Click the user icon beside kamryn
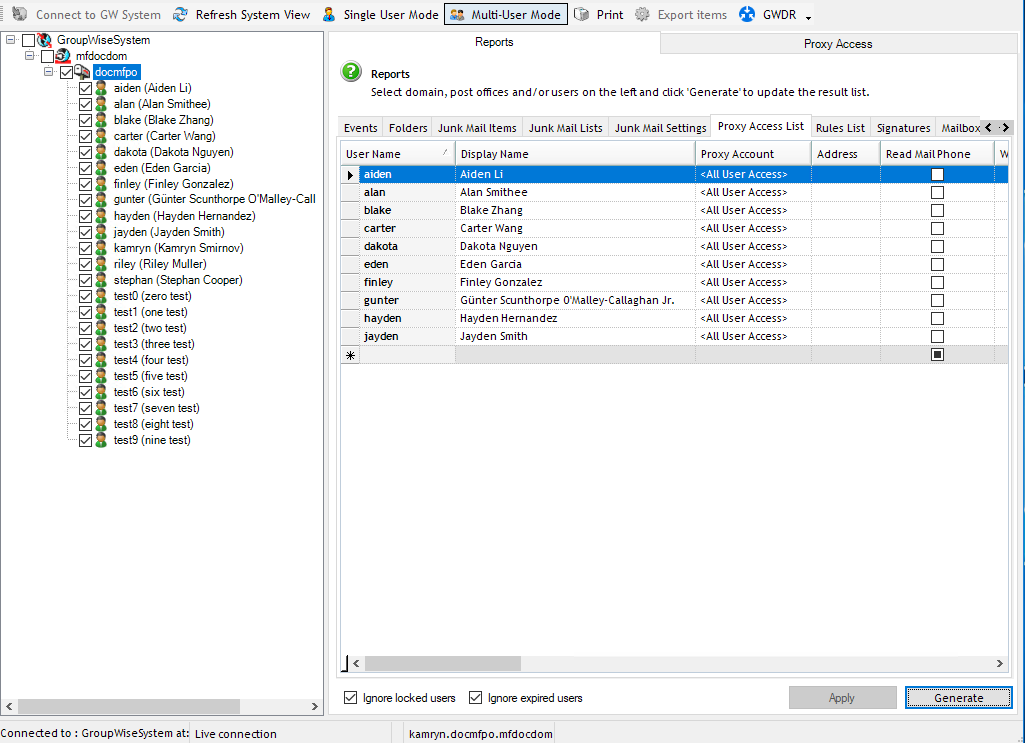This screenshot has height=743, width=1025. pos(101,248)
